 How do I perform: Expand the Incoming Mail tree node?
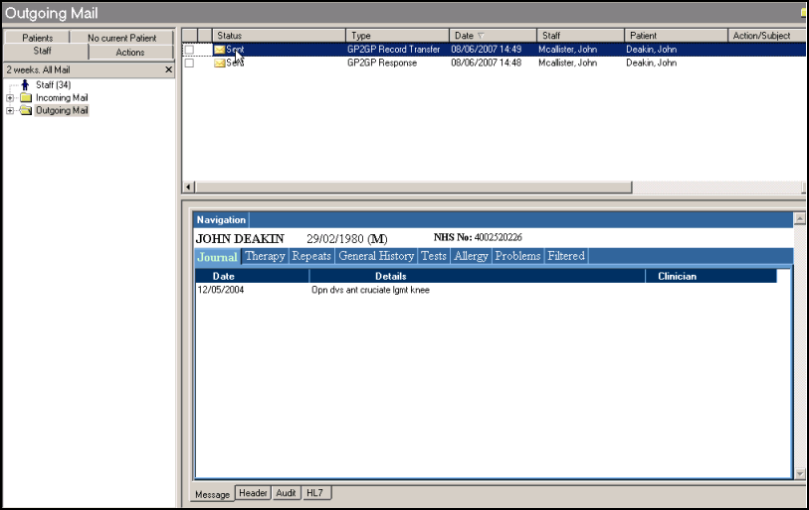pyautogui.click(x=10, y=98)
